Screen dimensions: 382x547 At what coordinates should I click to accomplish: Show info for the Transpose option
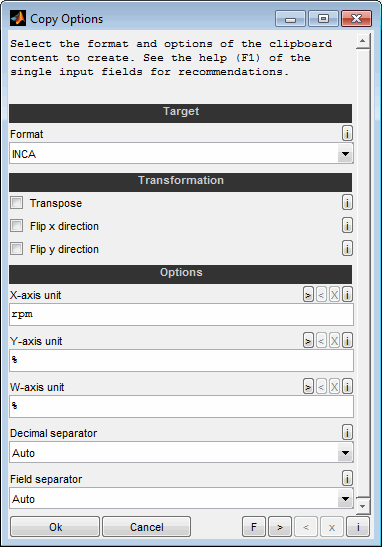coord(347,202)
